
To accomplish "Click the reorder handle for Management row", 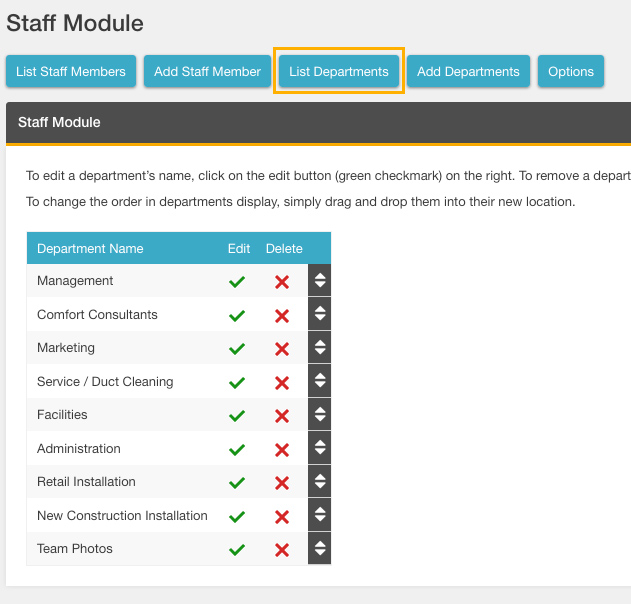I will click(319, 281).
